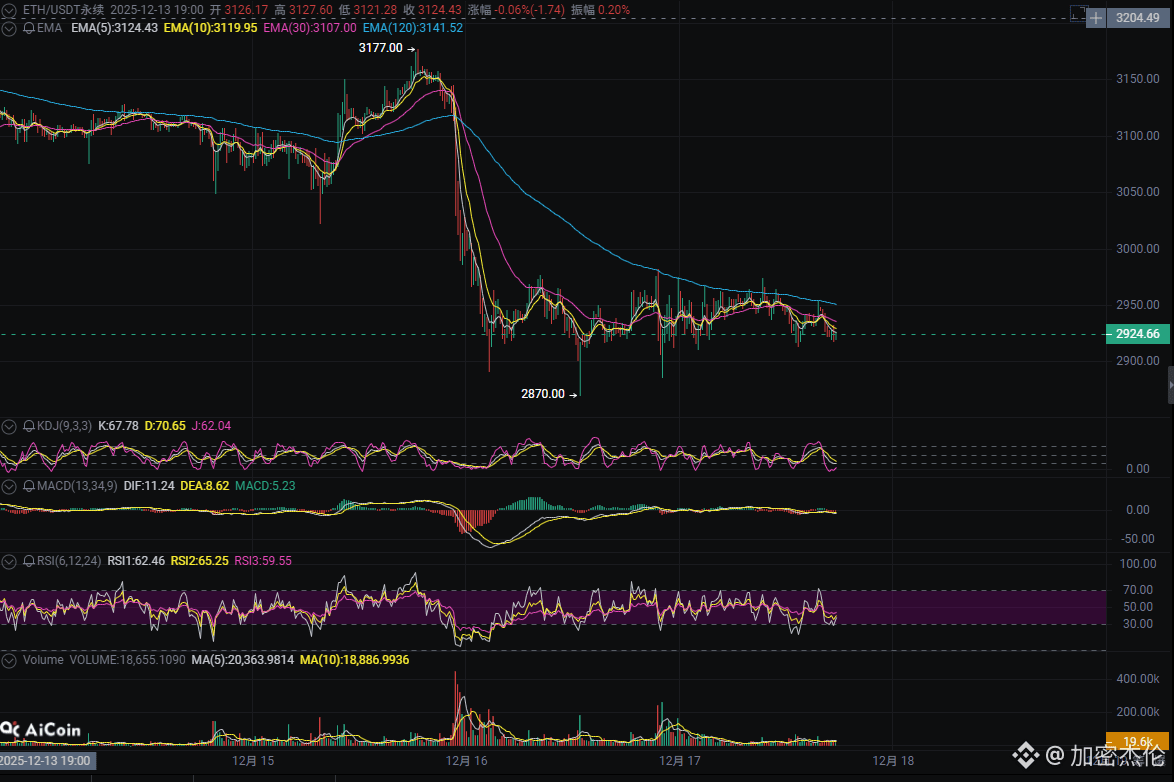1174x782 pixels.
Task: Click the 低 3121.28 low price
Action: tap(368, 10)
